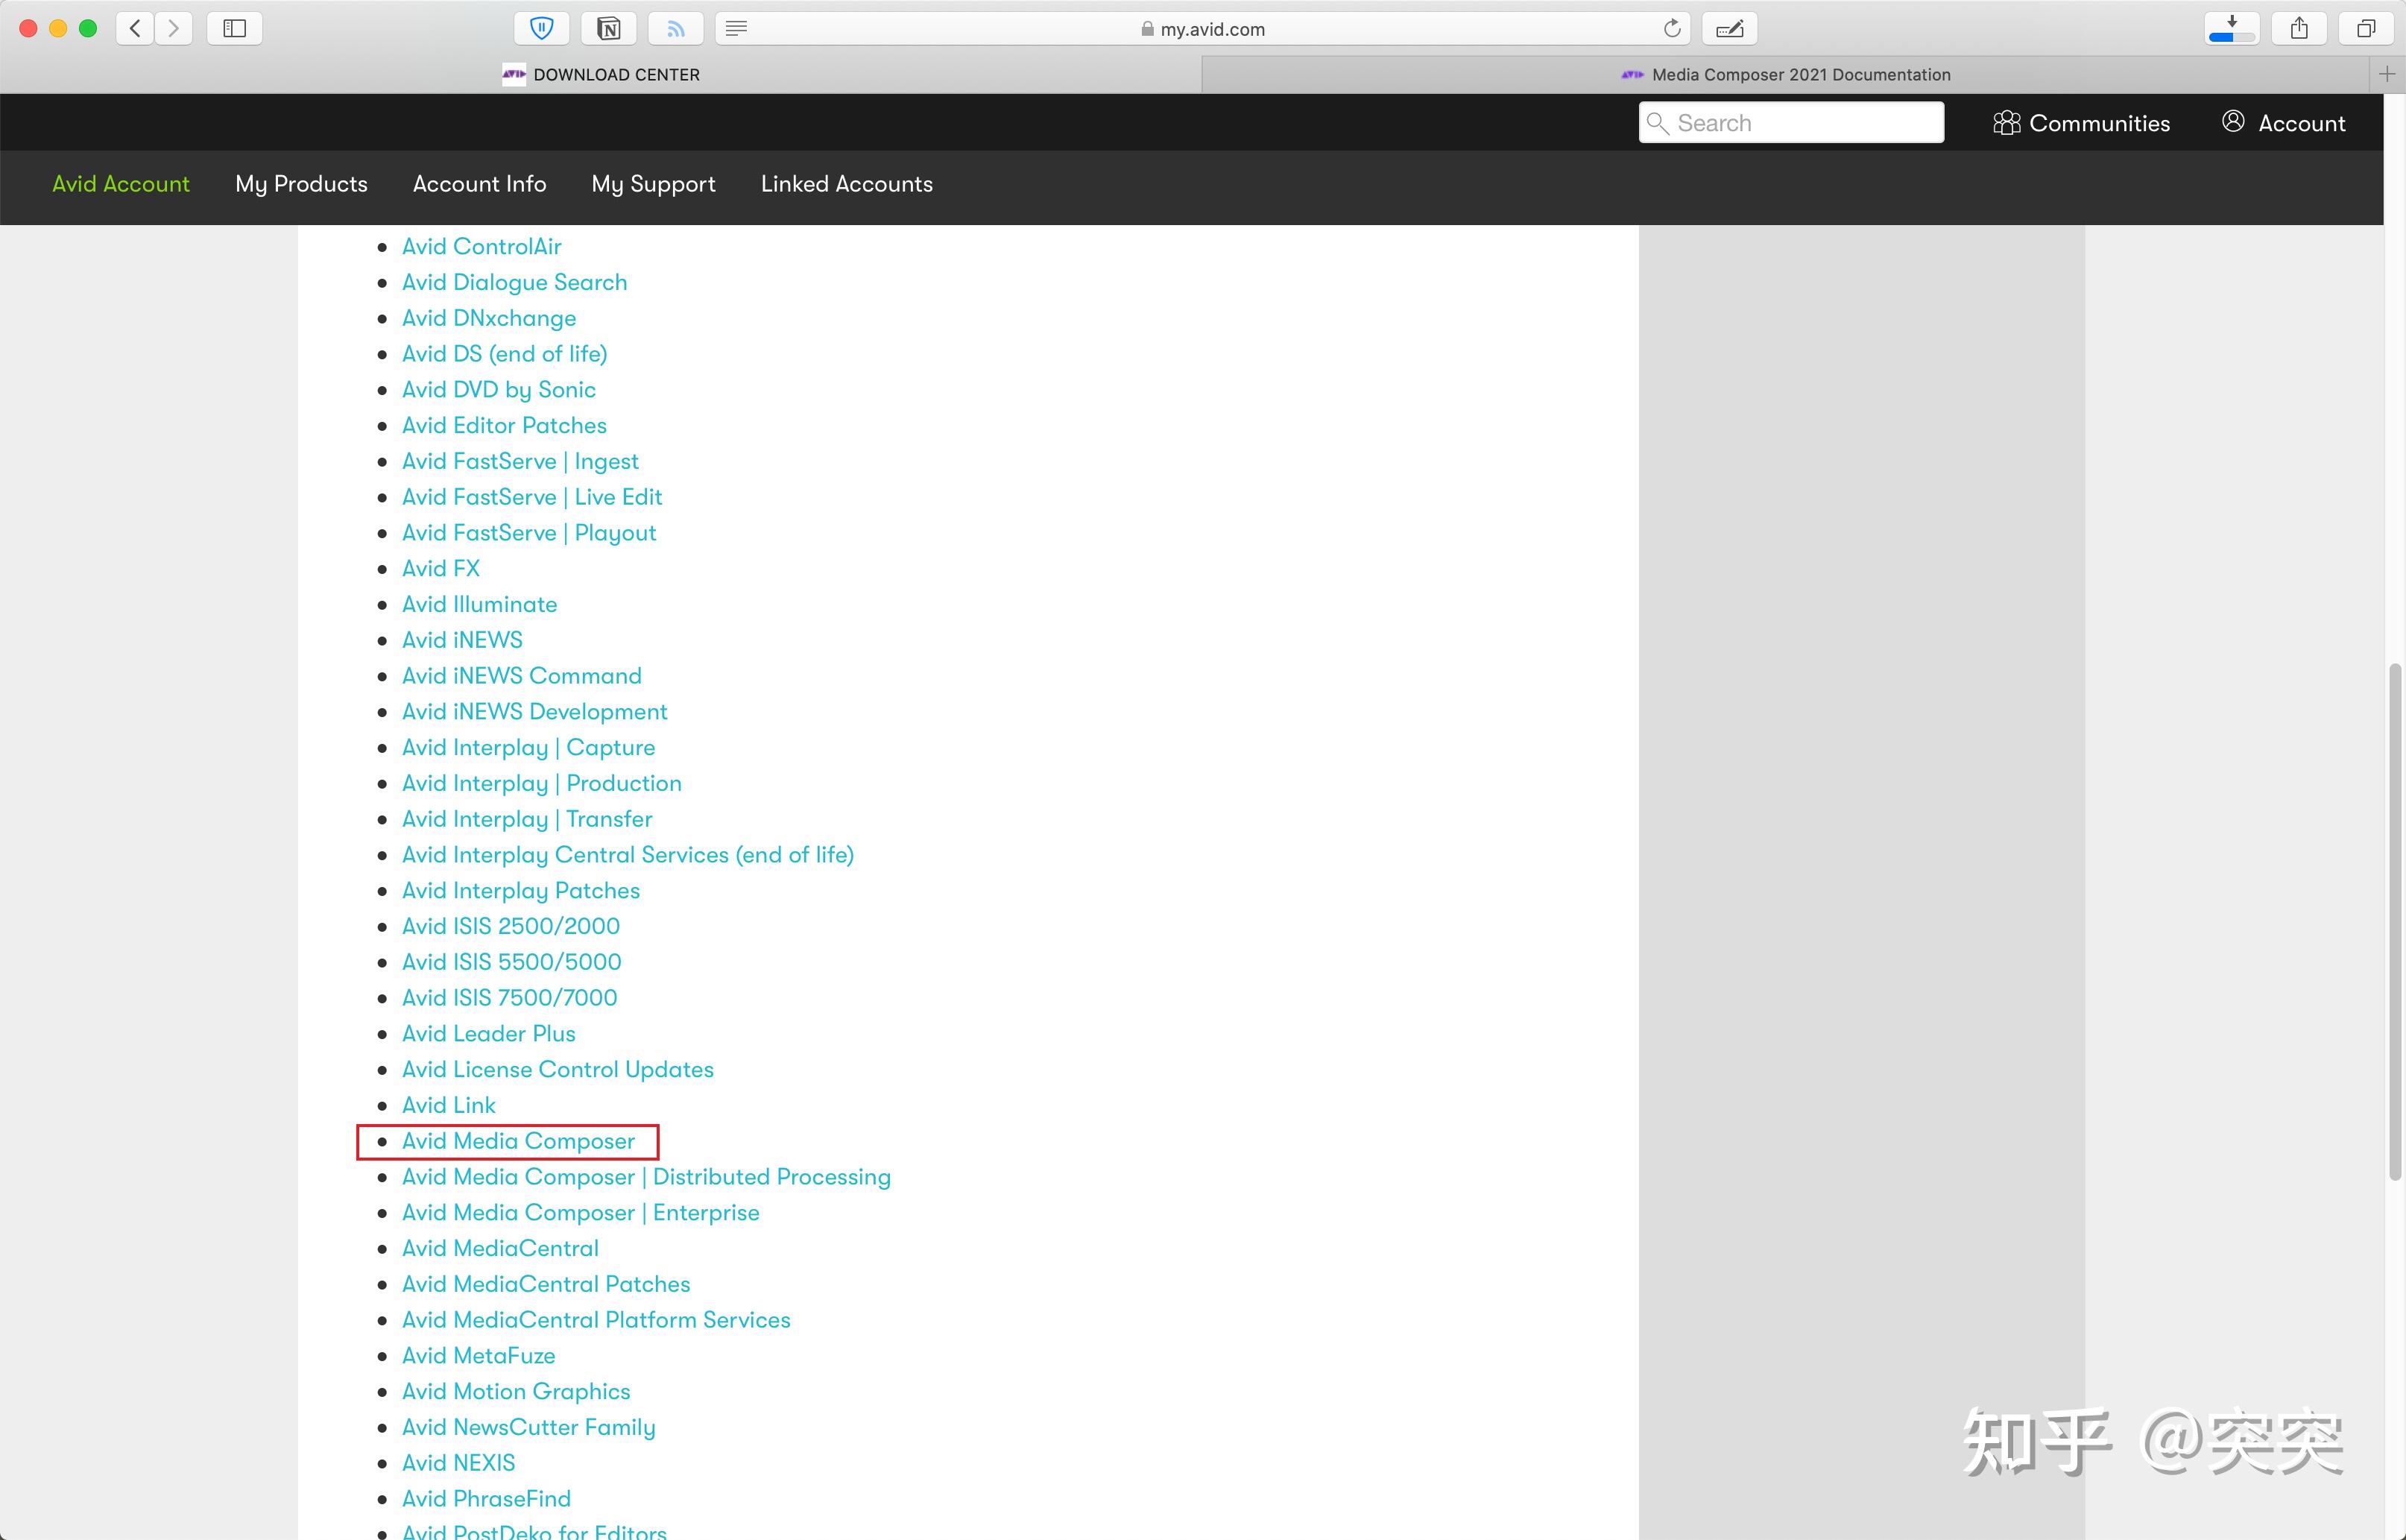Image resolution: width=2406 pixels, height=1540 pixels.
Task: Open the Notion web clipper extension
Action: 609,28
